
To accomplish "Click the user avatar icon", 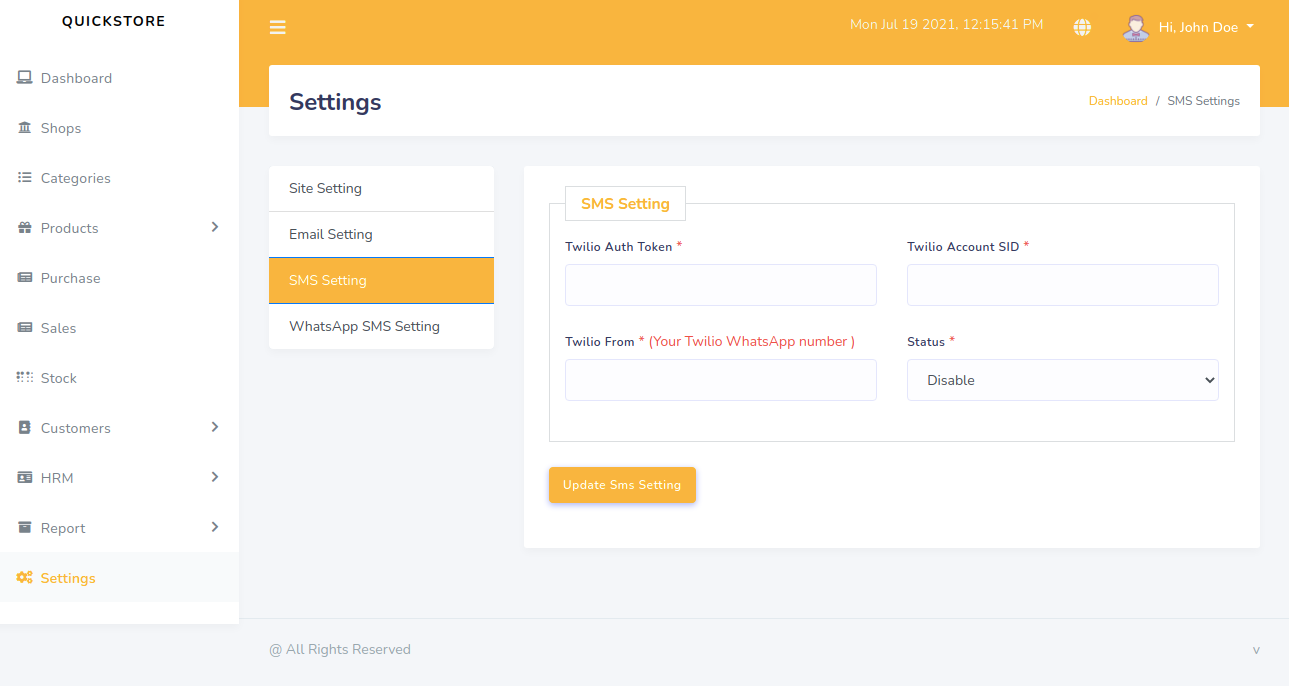I will (1135, 27).
